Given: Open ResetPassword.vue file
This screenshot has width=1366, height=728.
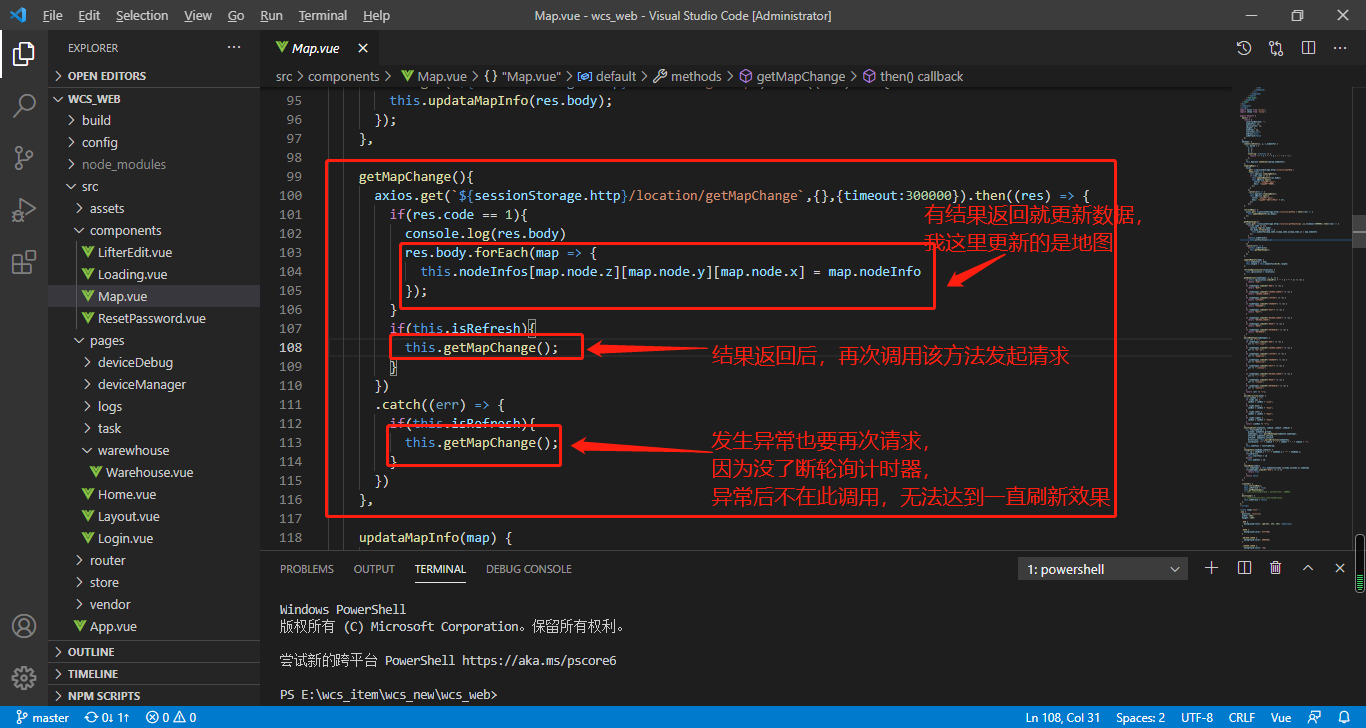Looking at the screenshot, I should pos(154,318).
